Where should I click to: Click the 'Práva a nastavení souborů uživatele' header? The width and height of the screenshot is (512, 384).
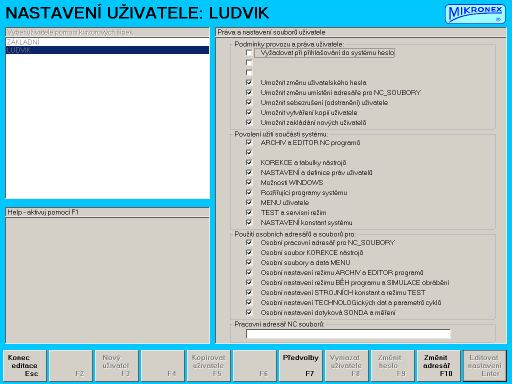point(361,32)
